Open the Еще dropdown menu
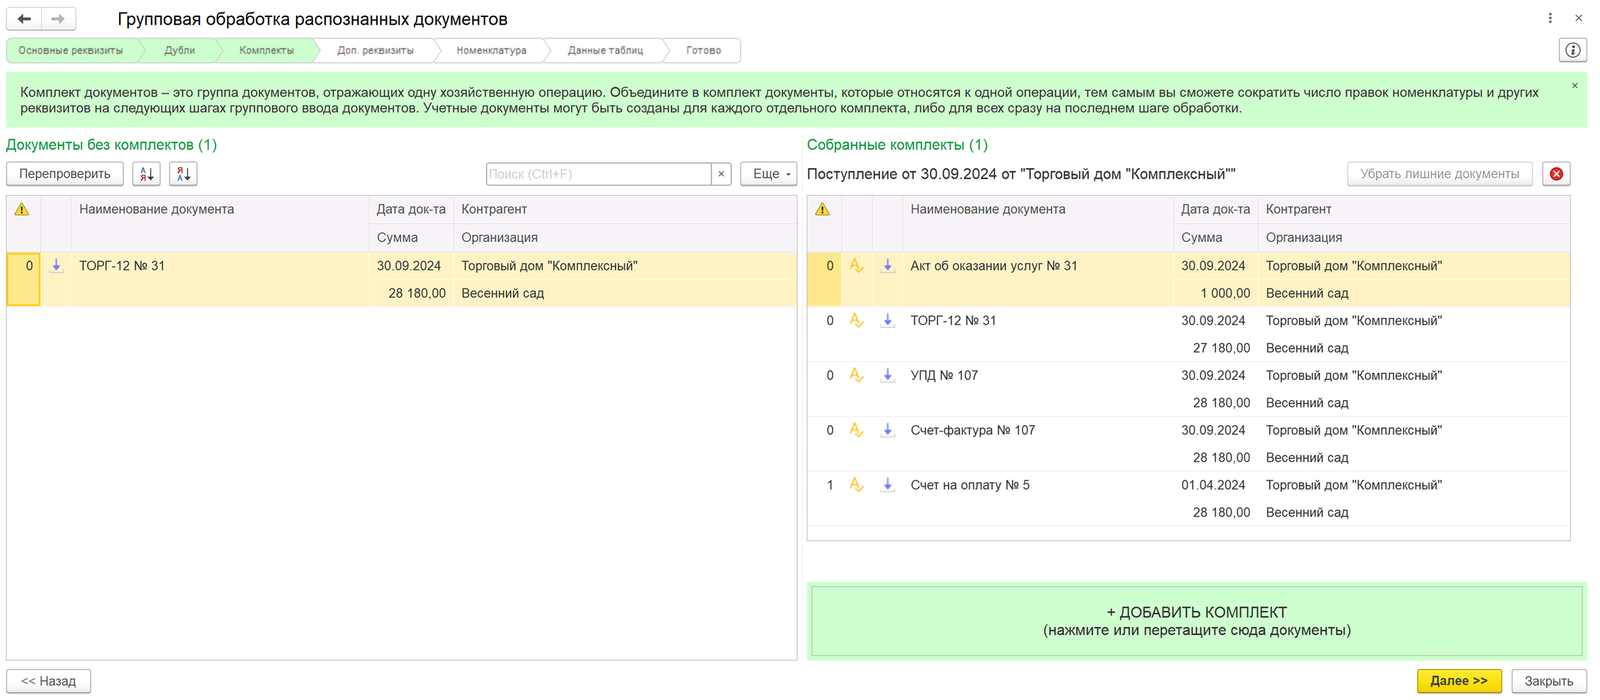Screen dimensions: 1600x700 tap(769, 174)
